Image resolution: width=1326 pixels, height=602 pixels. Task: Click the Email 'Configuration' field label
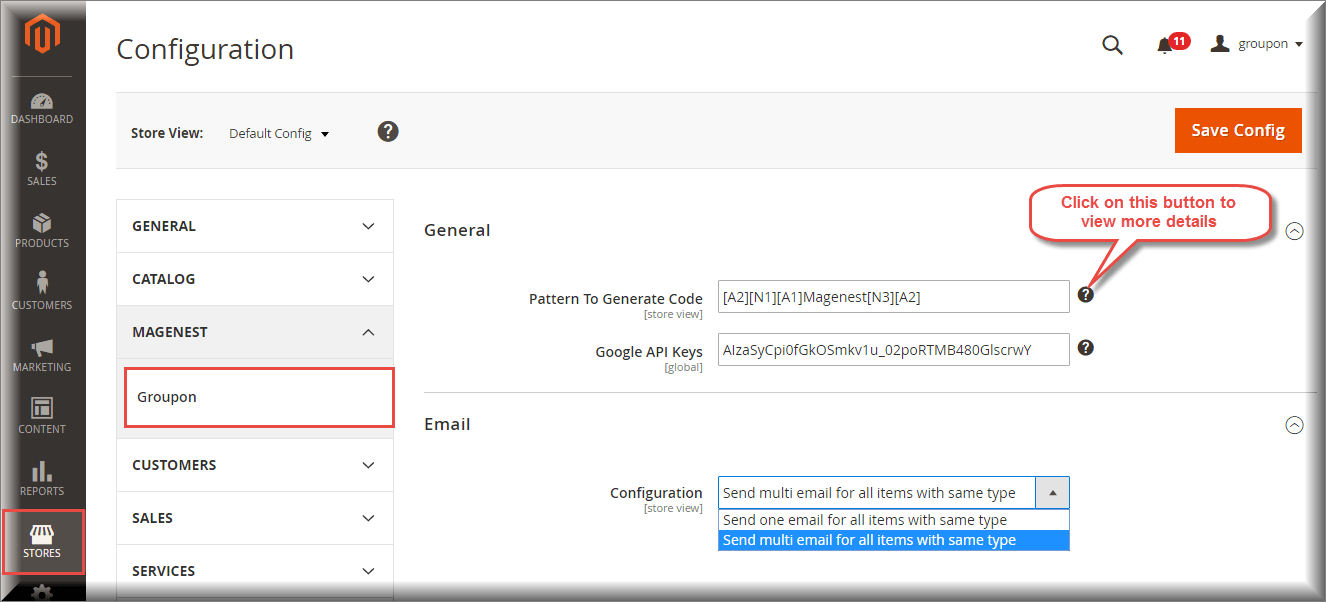656,493
